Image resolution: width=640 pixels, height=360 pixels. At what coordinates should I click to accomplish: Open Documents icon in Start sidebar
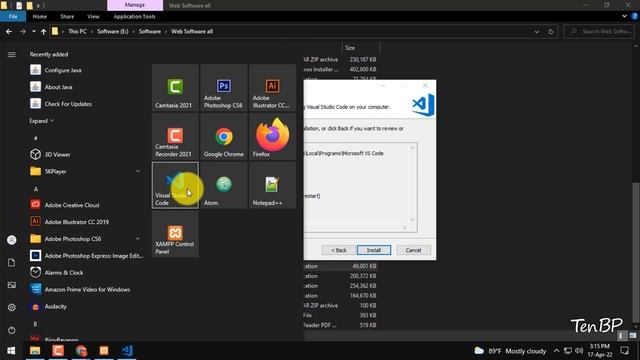point(11,262)
